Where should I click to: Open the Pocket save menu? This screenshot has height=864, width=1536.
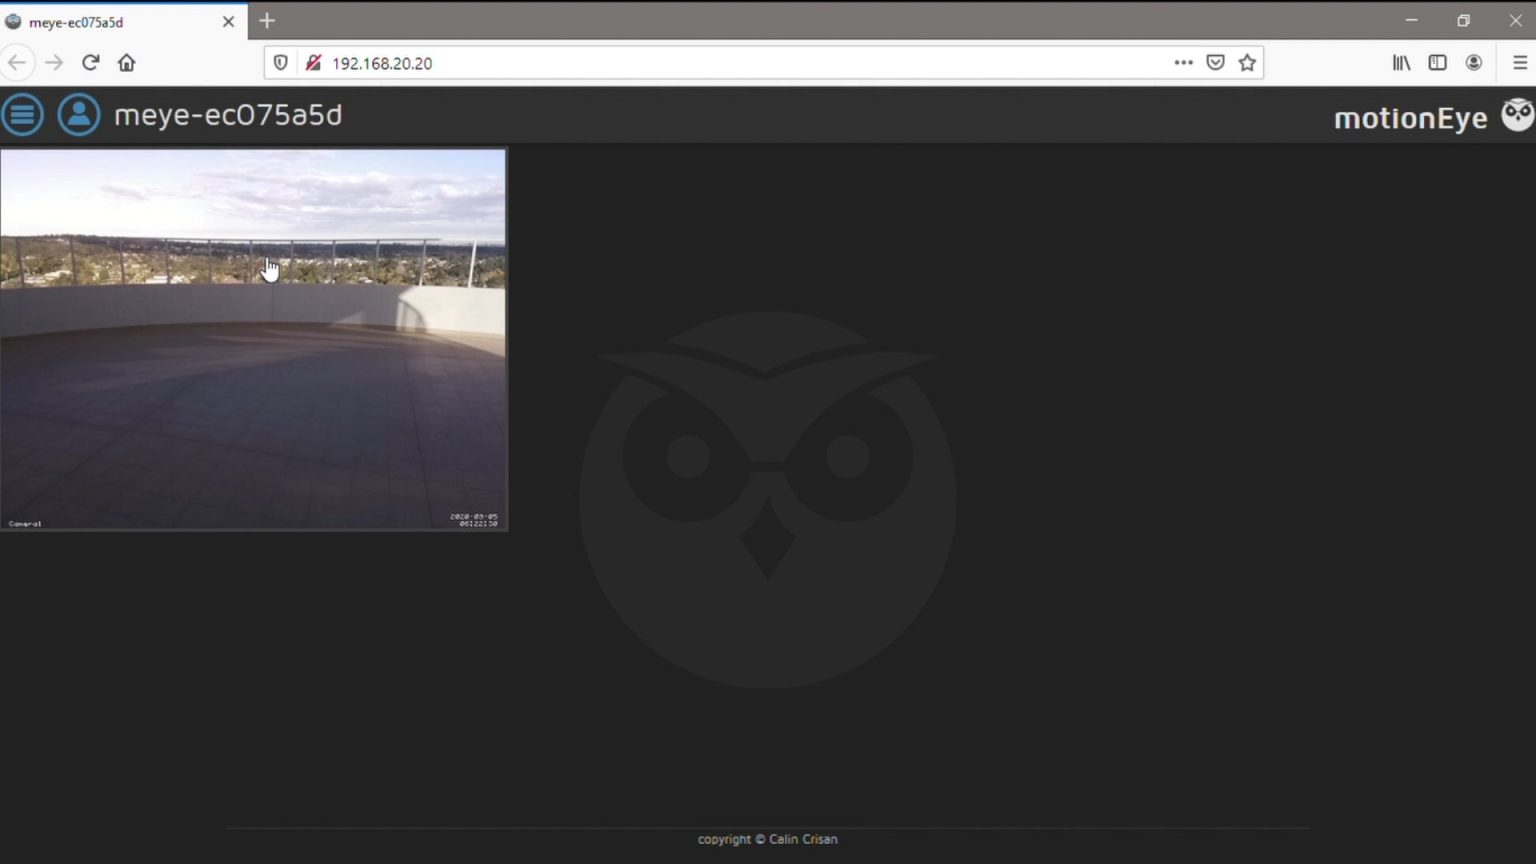pyautogui.click(x=1215, y=62)
